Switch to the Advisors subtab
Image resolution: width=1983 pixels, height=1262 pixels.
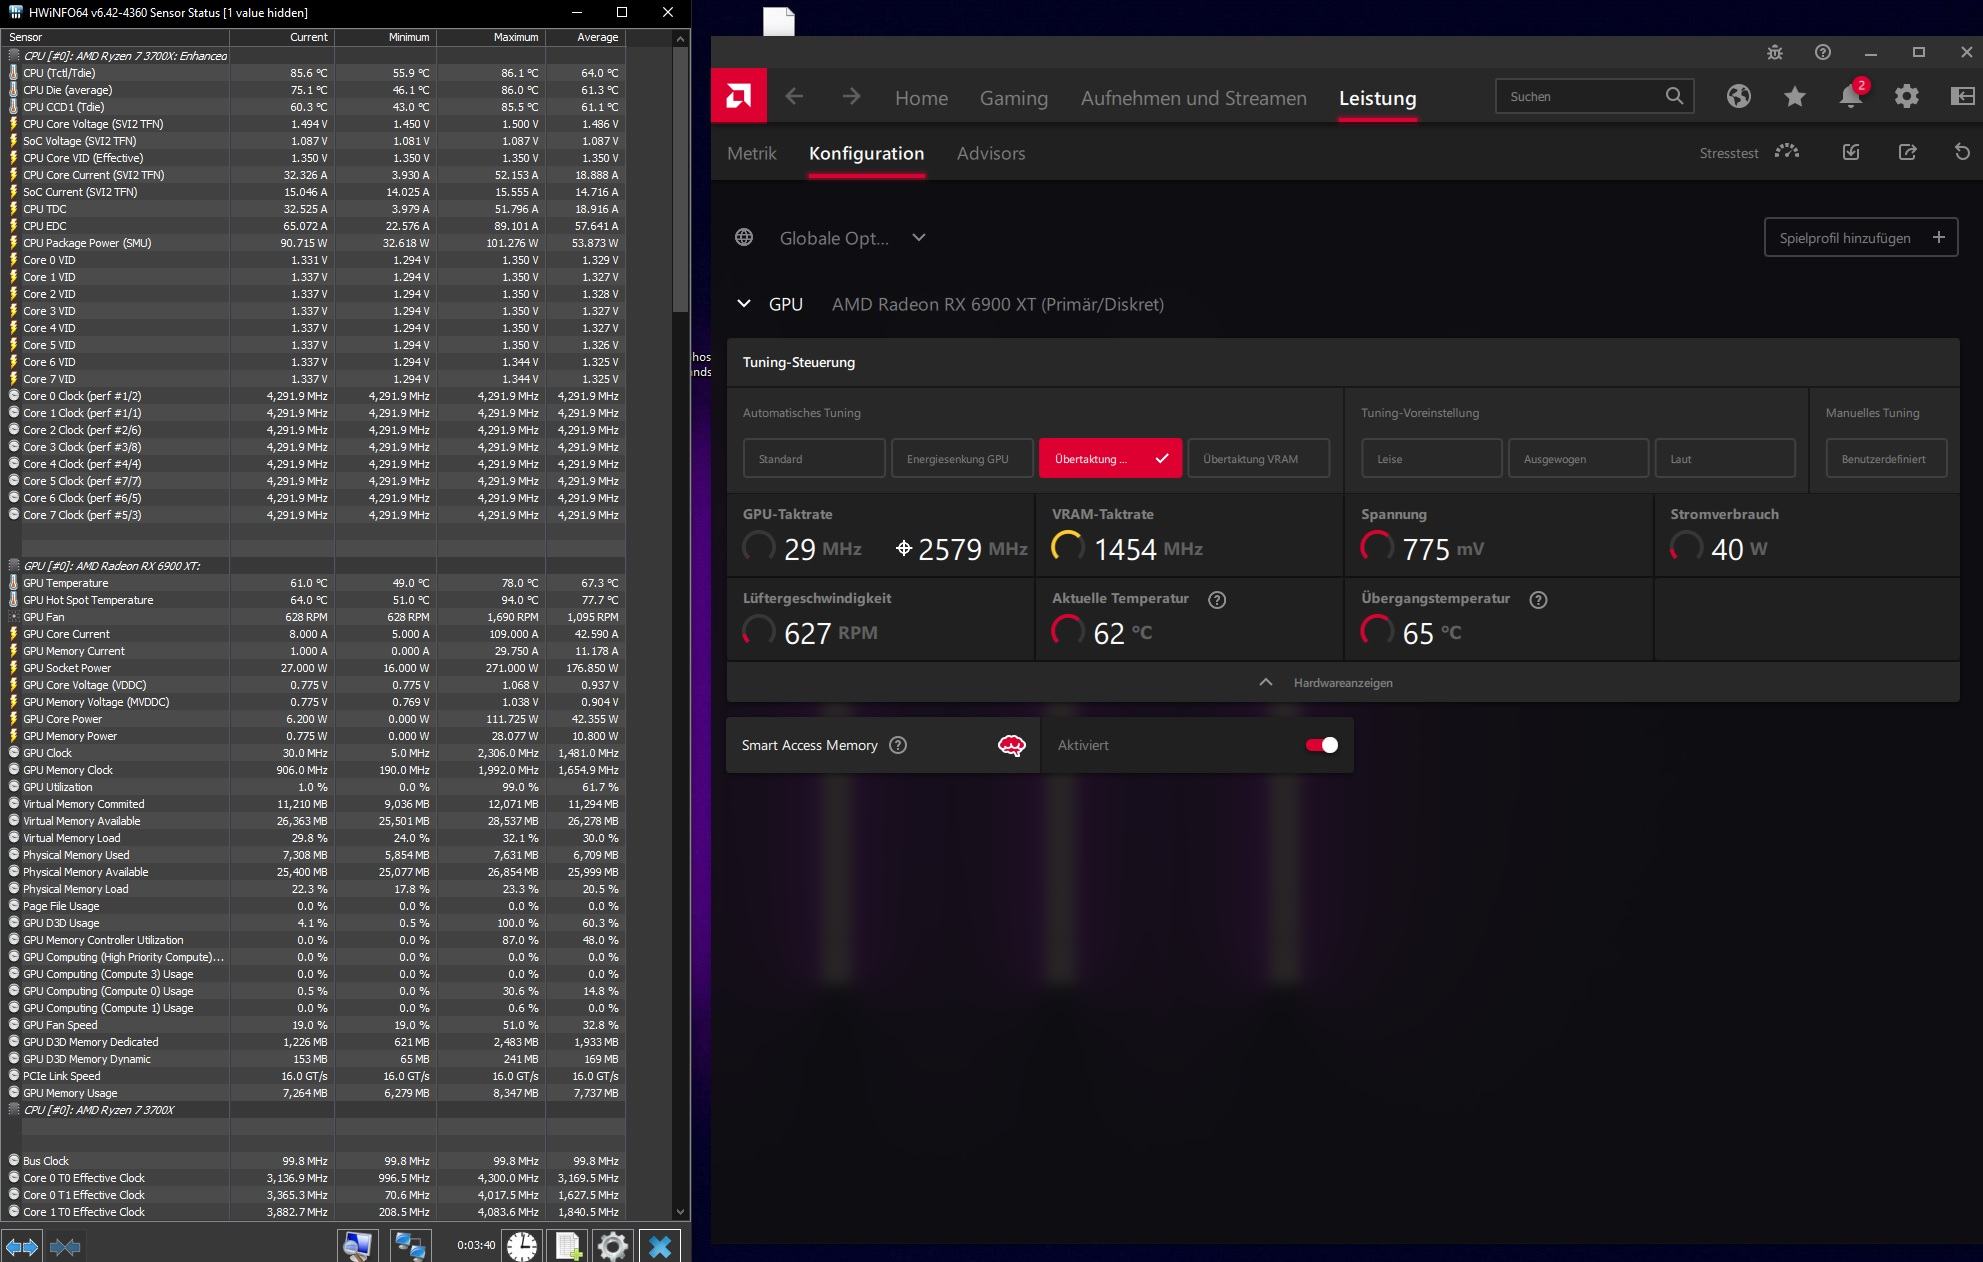(x=991, y=153)
